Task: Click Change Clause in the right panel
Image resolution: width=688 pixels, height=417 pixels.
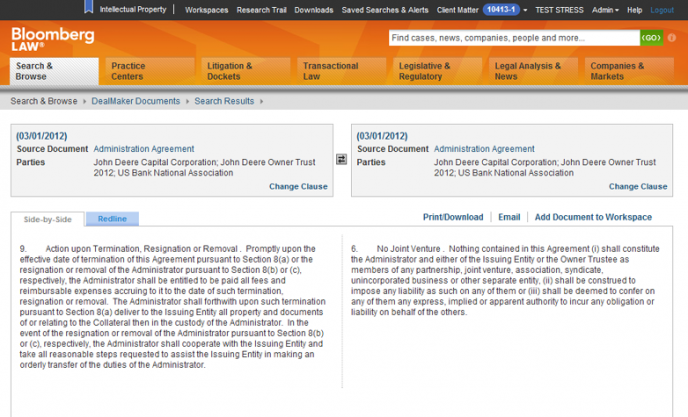Action: (x=638, y=186)
